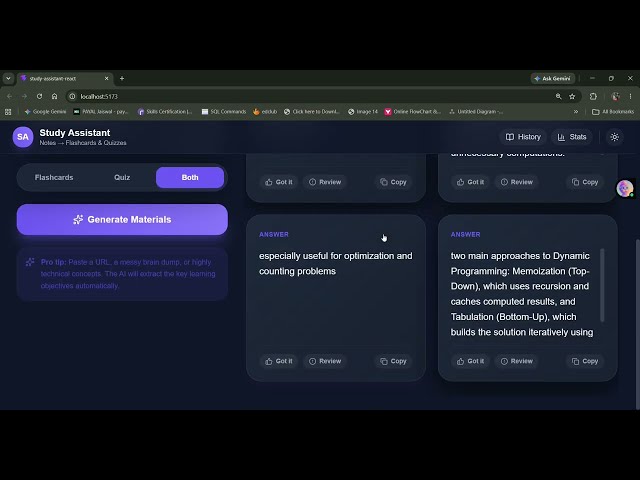Select Quiz mode

click(x=122, y=178)
